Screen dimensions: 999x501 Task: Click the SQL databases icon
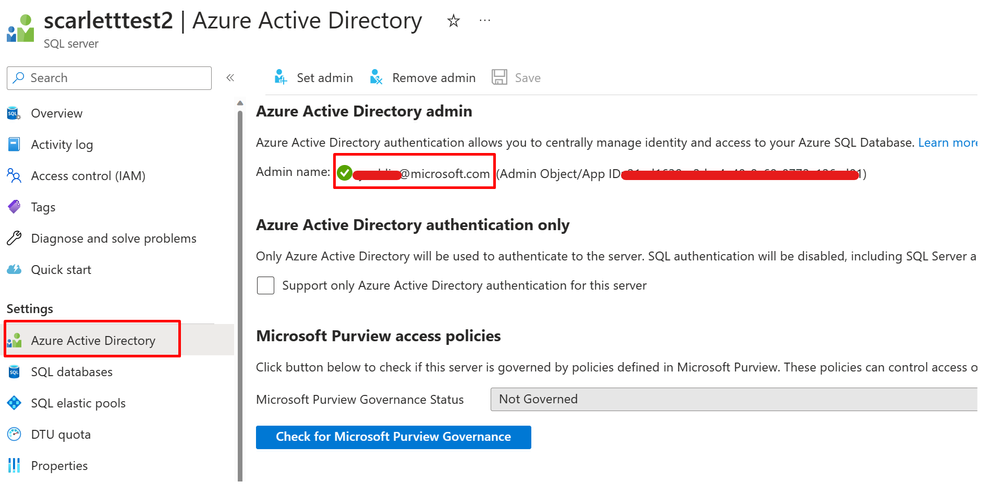pos(13,372)
